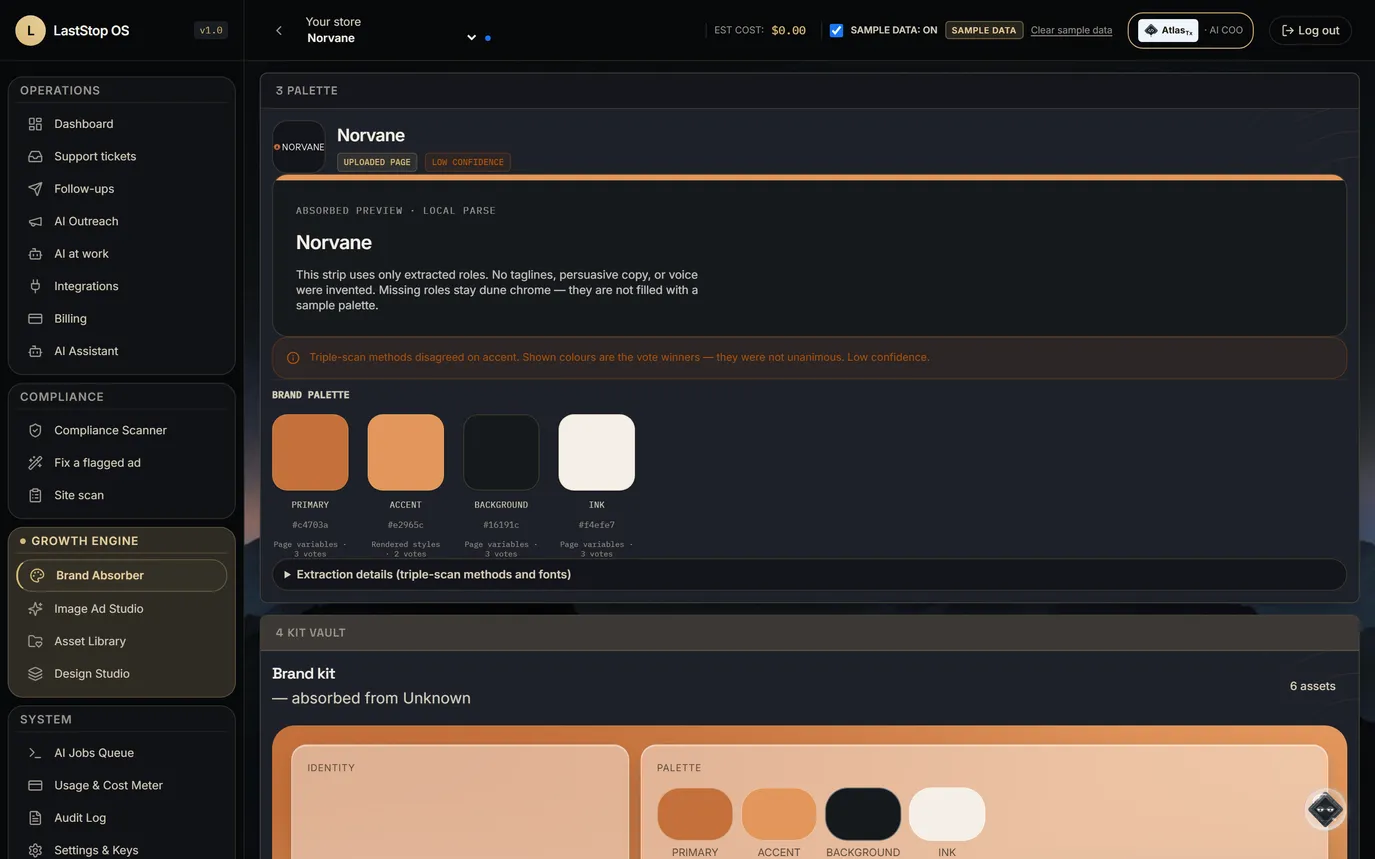Click the Clear sample data link

click(1071, 30)
